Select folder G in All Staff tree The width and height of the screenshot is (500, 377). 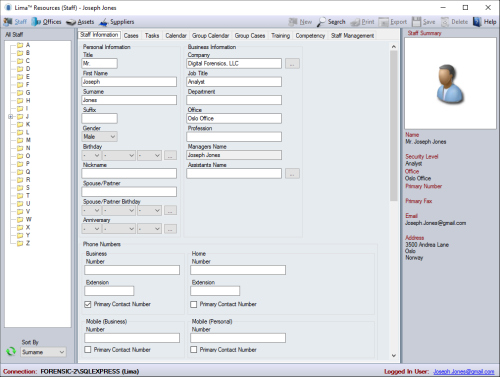24,92
